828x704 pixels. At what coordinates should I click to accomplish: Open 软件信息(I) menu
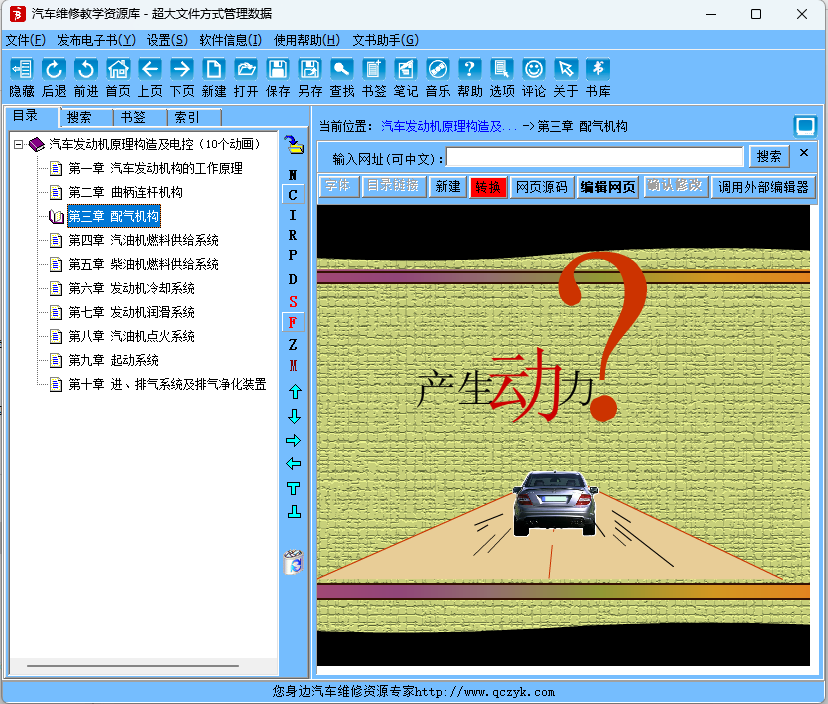tap(230, 40)
